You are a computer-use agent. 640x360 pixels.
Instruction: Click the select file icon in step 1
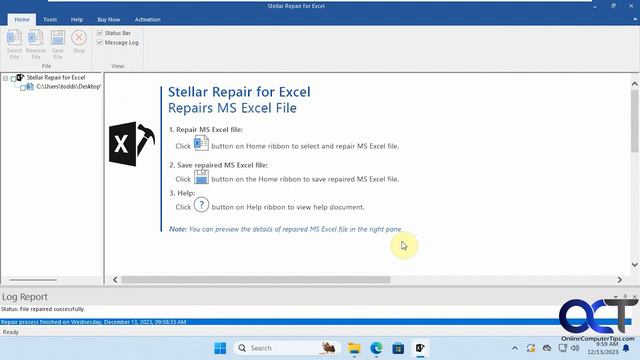click(201, 143)
